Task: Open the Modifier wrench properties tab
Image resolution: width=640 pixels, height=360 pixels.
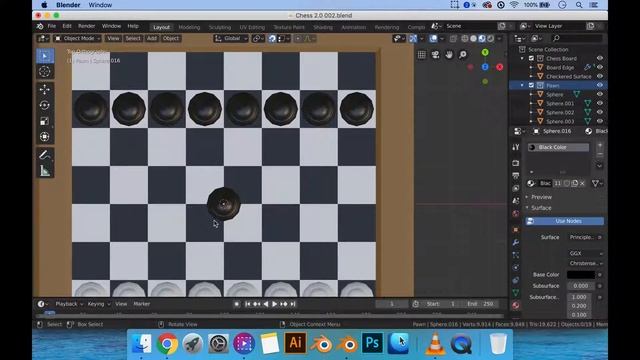Action: click(516, 242)
